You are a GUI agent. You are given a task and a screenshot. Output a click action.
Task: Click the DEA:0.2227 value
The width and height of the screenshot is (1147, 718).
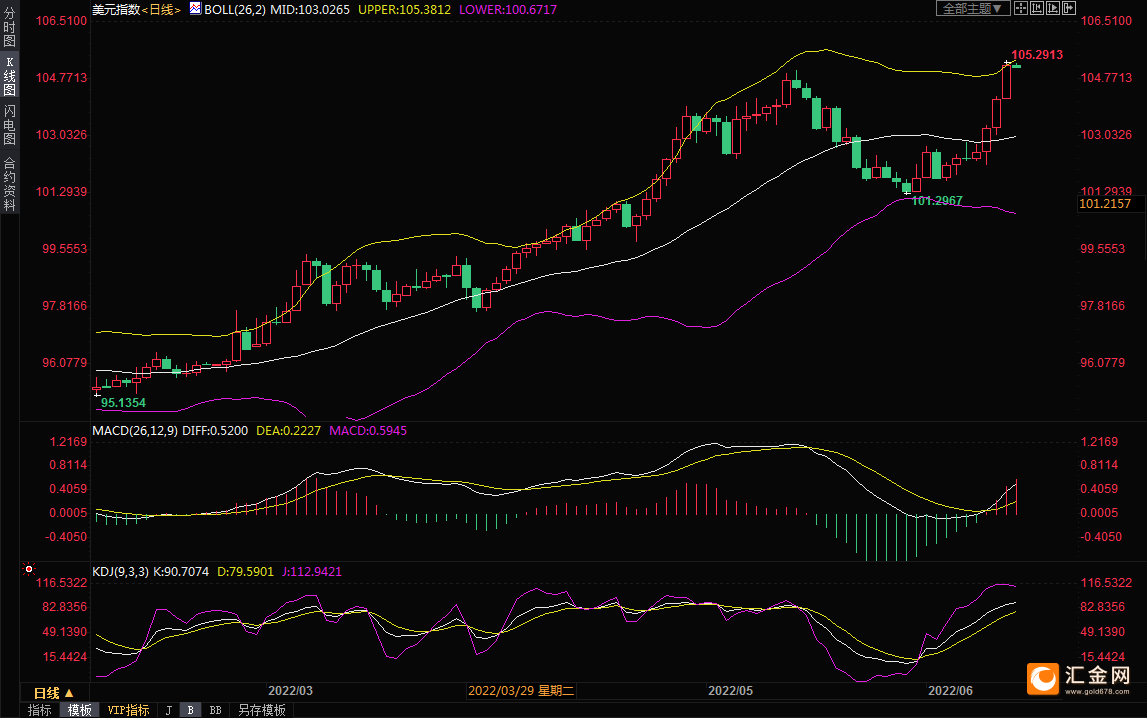click(x=288, y=431)
